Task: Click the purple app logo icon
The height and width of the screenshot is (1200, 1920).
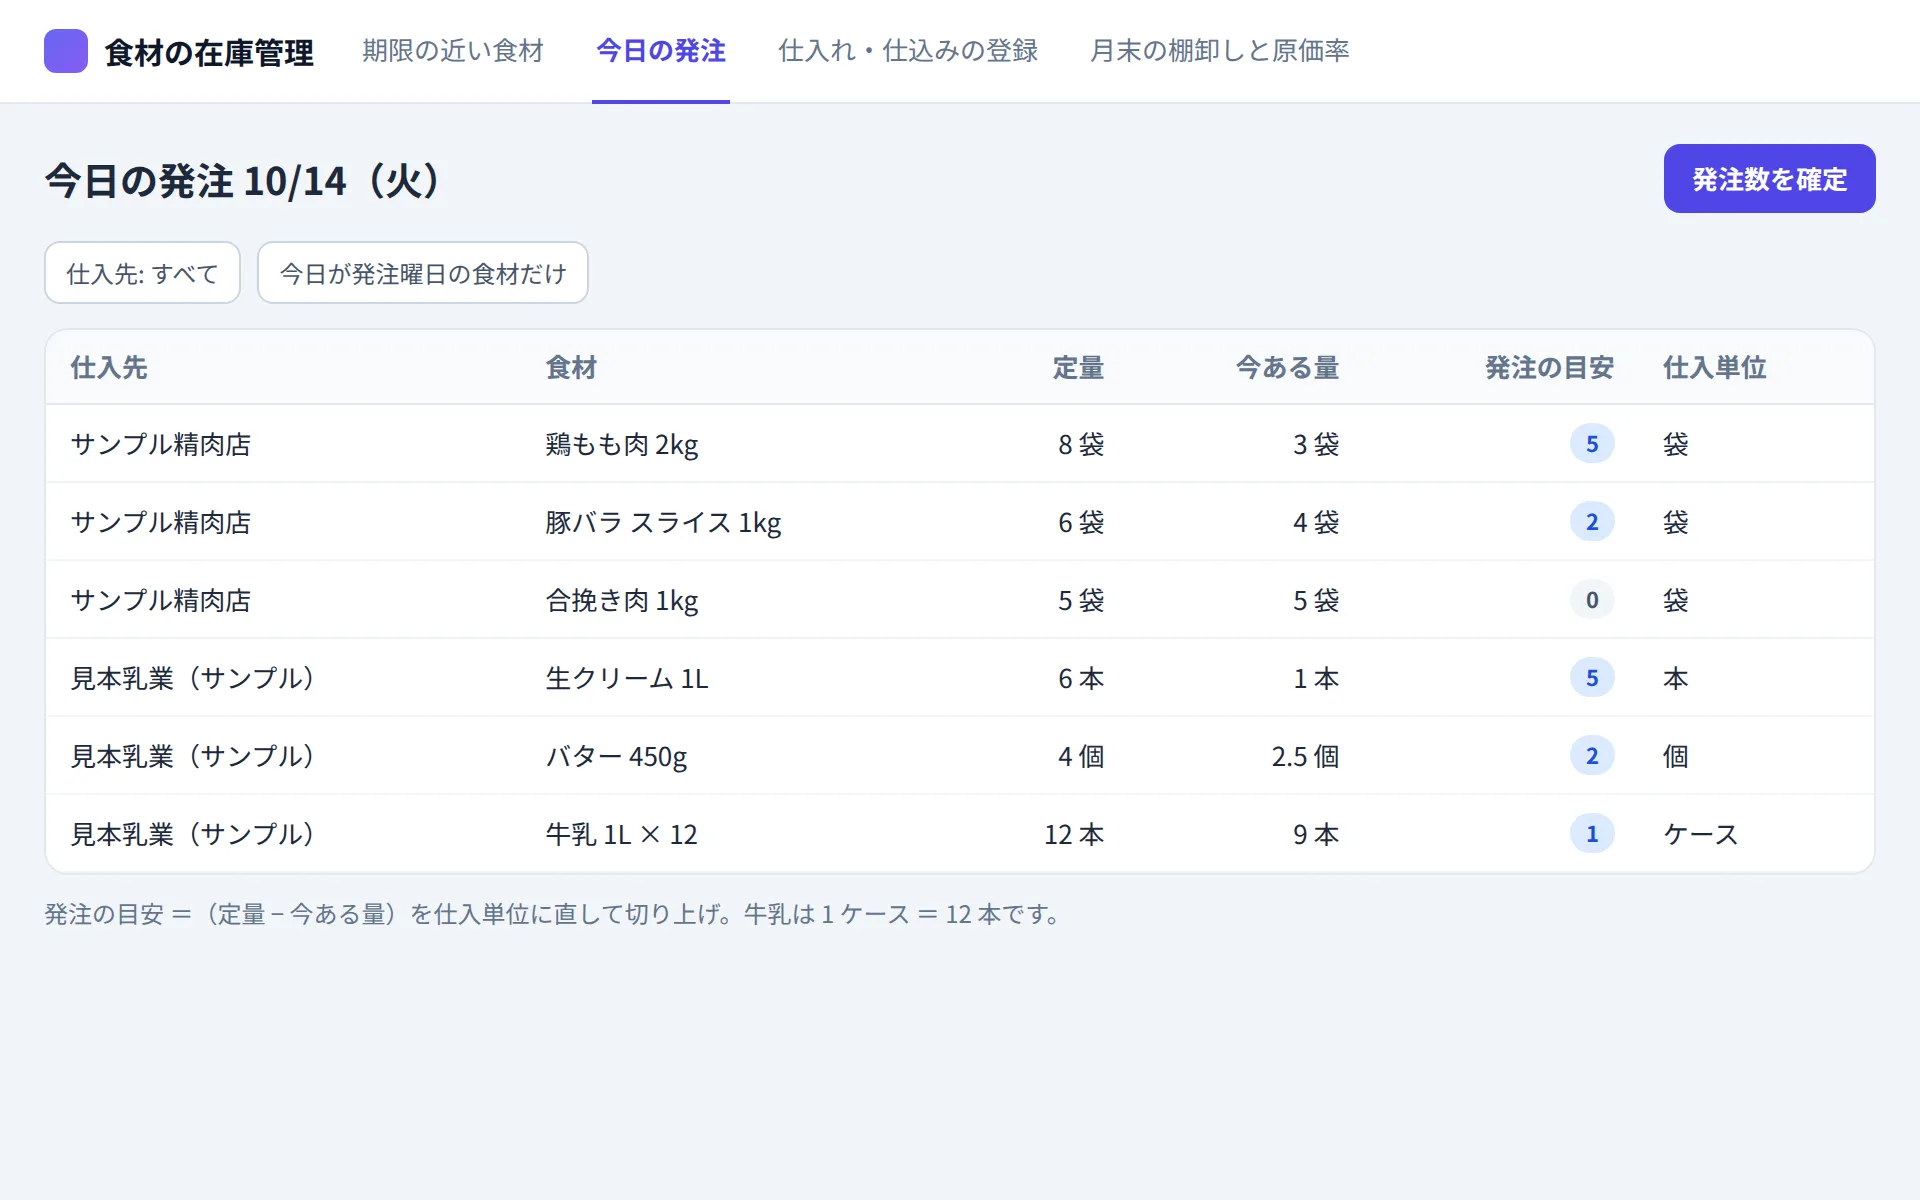Action: [66, 51]
